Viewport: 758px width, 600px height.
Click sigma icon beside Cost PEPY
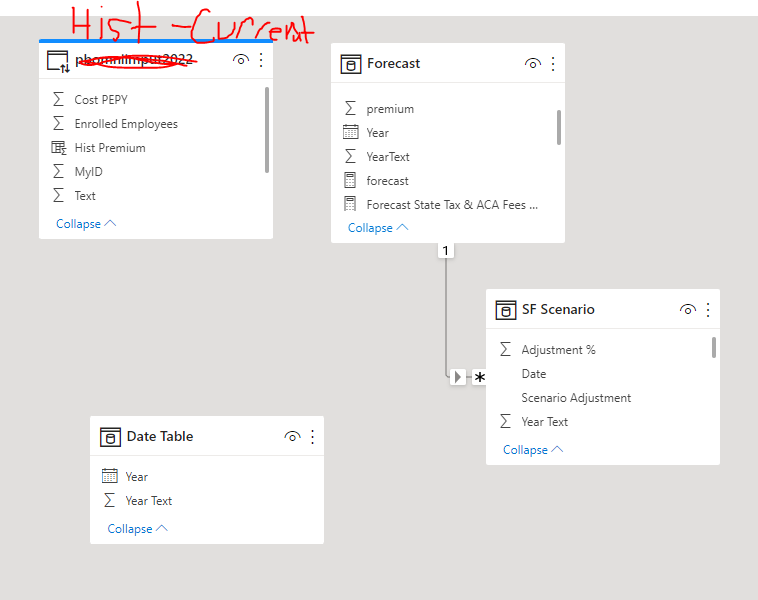58,99
